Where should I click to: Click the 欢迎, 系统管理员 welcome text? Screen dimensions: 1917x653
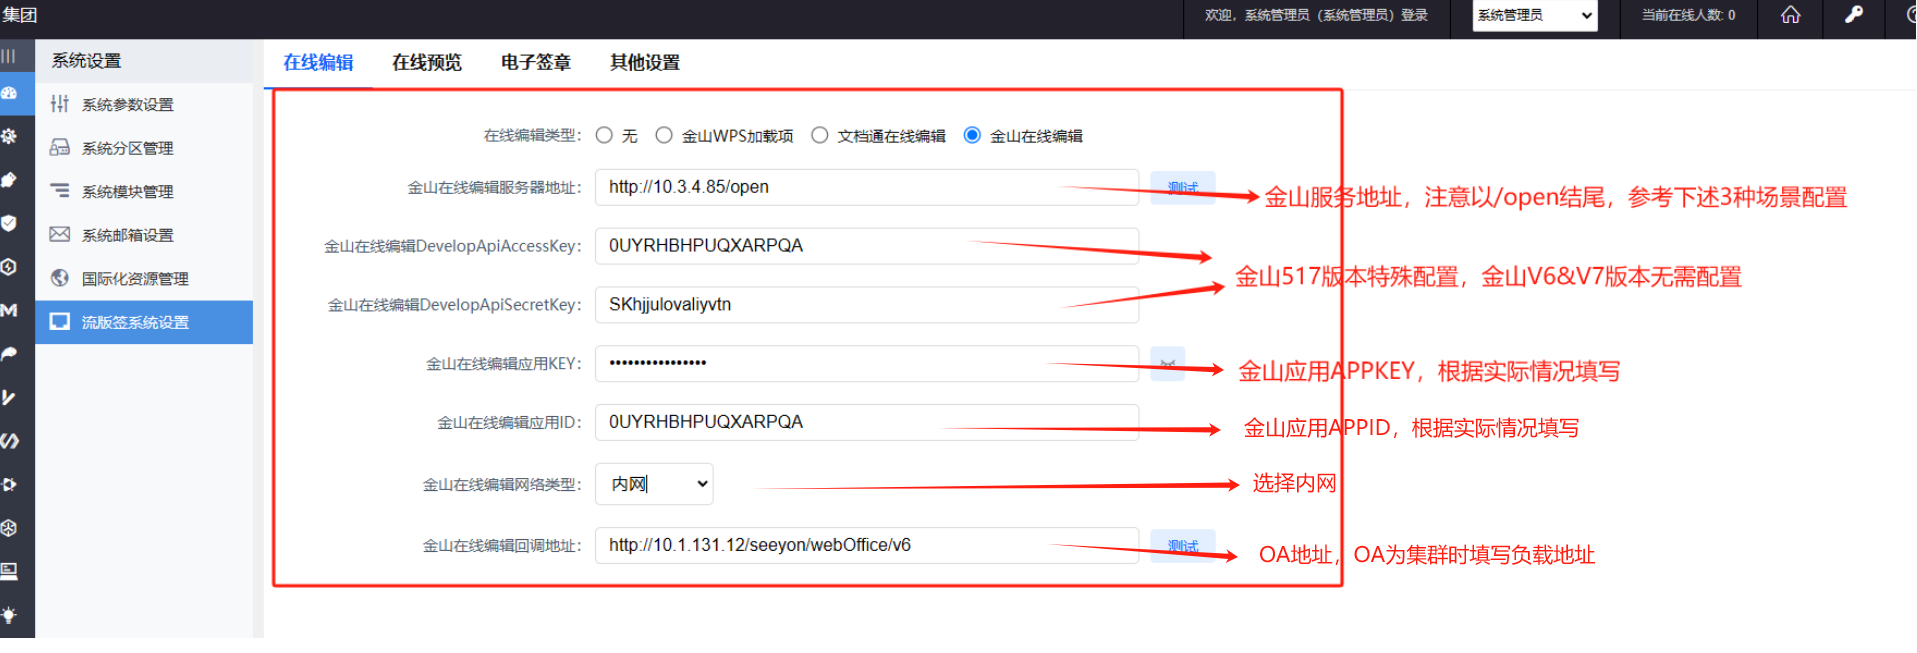tap(1316, 15)
